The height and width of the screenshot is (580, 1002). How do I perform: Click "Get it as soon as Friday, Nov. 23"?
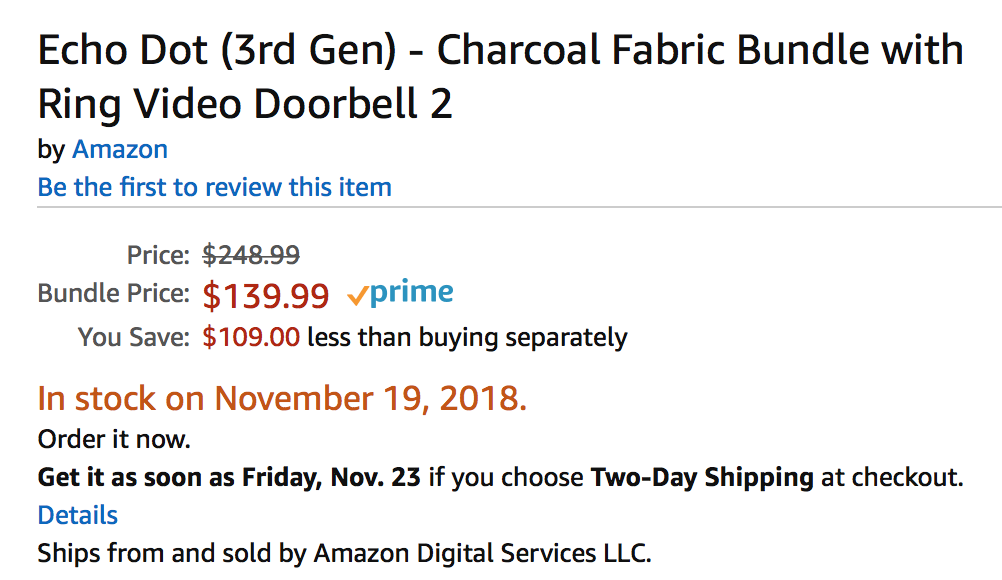(229, 477)
